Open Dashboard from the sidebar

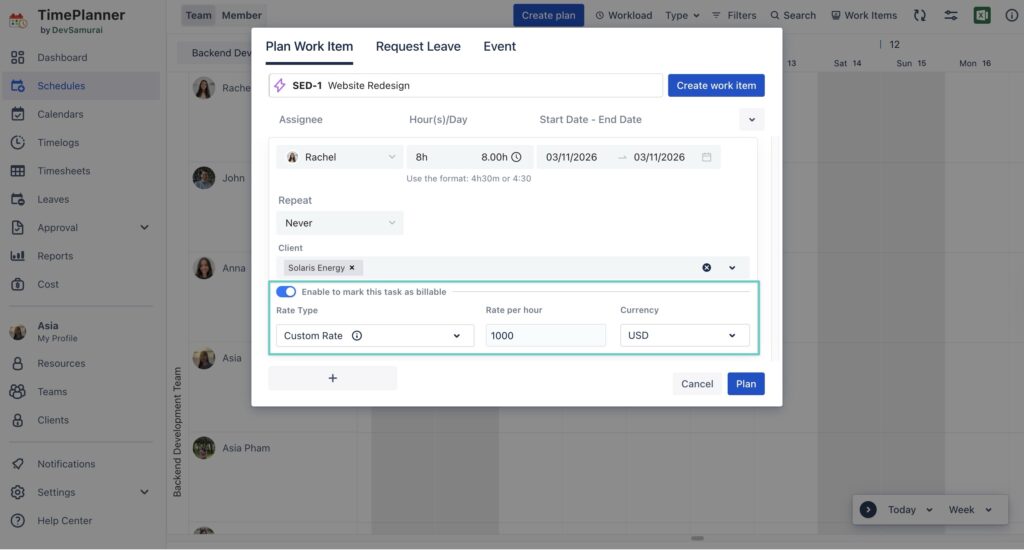click(61, 57)
